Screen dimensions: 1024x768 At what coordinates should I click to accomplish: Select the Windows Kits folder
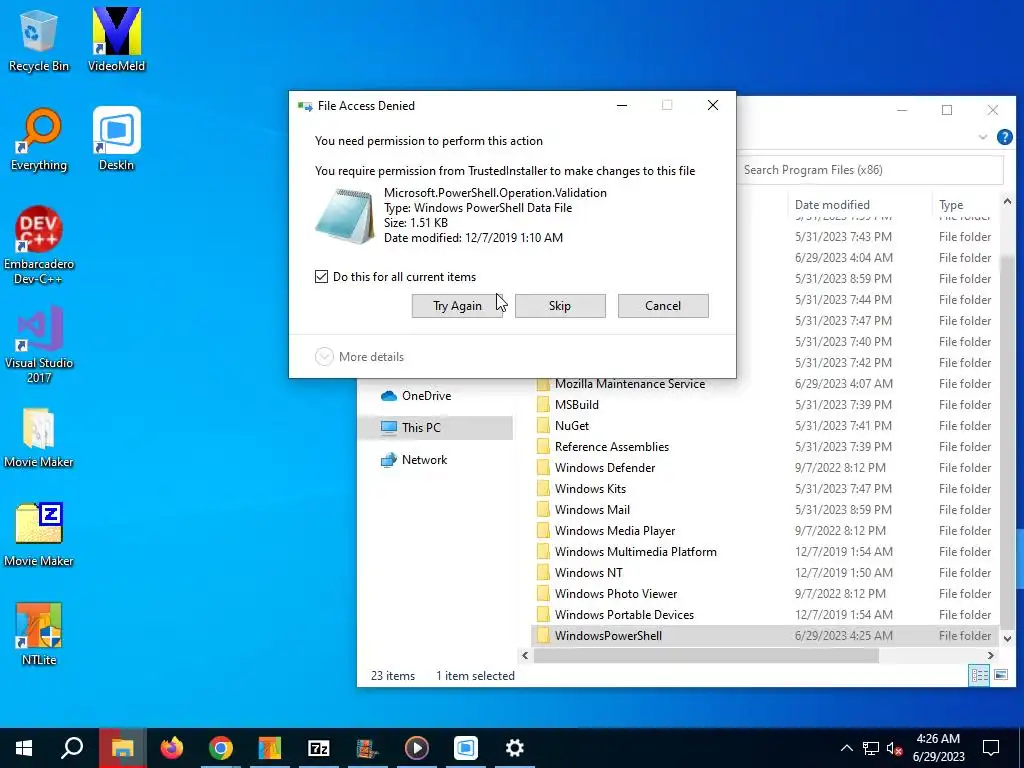(x=764, y=488)
